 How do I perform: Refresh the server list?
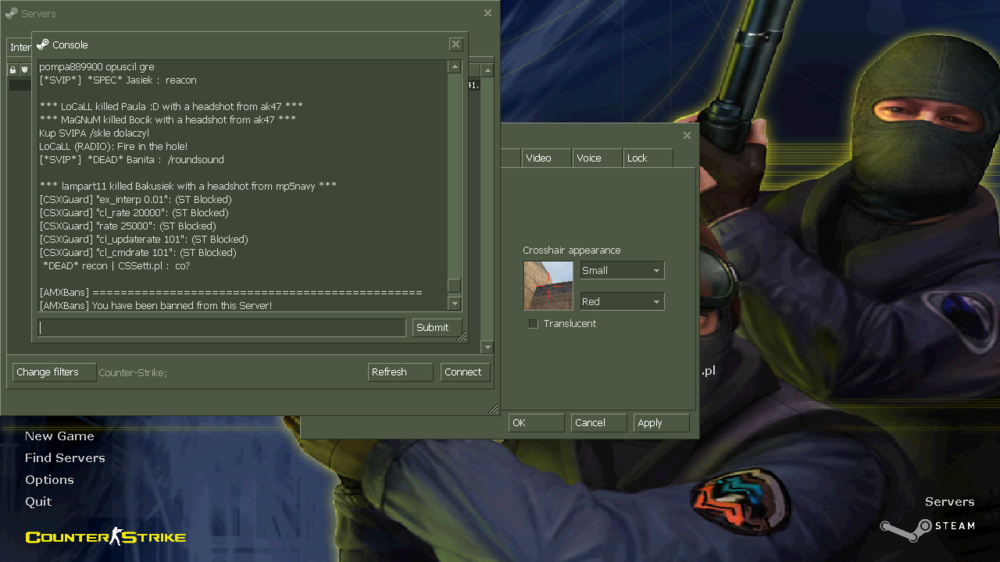(400, 373)
